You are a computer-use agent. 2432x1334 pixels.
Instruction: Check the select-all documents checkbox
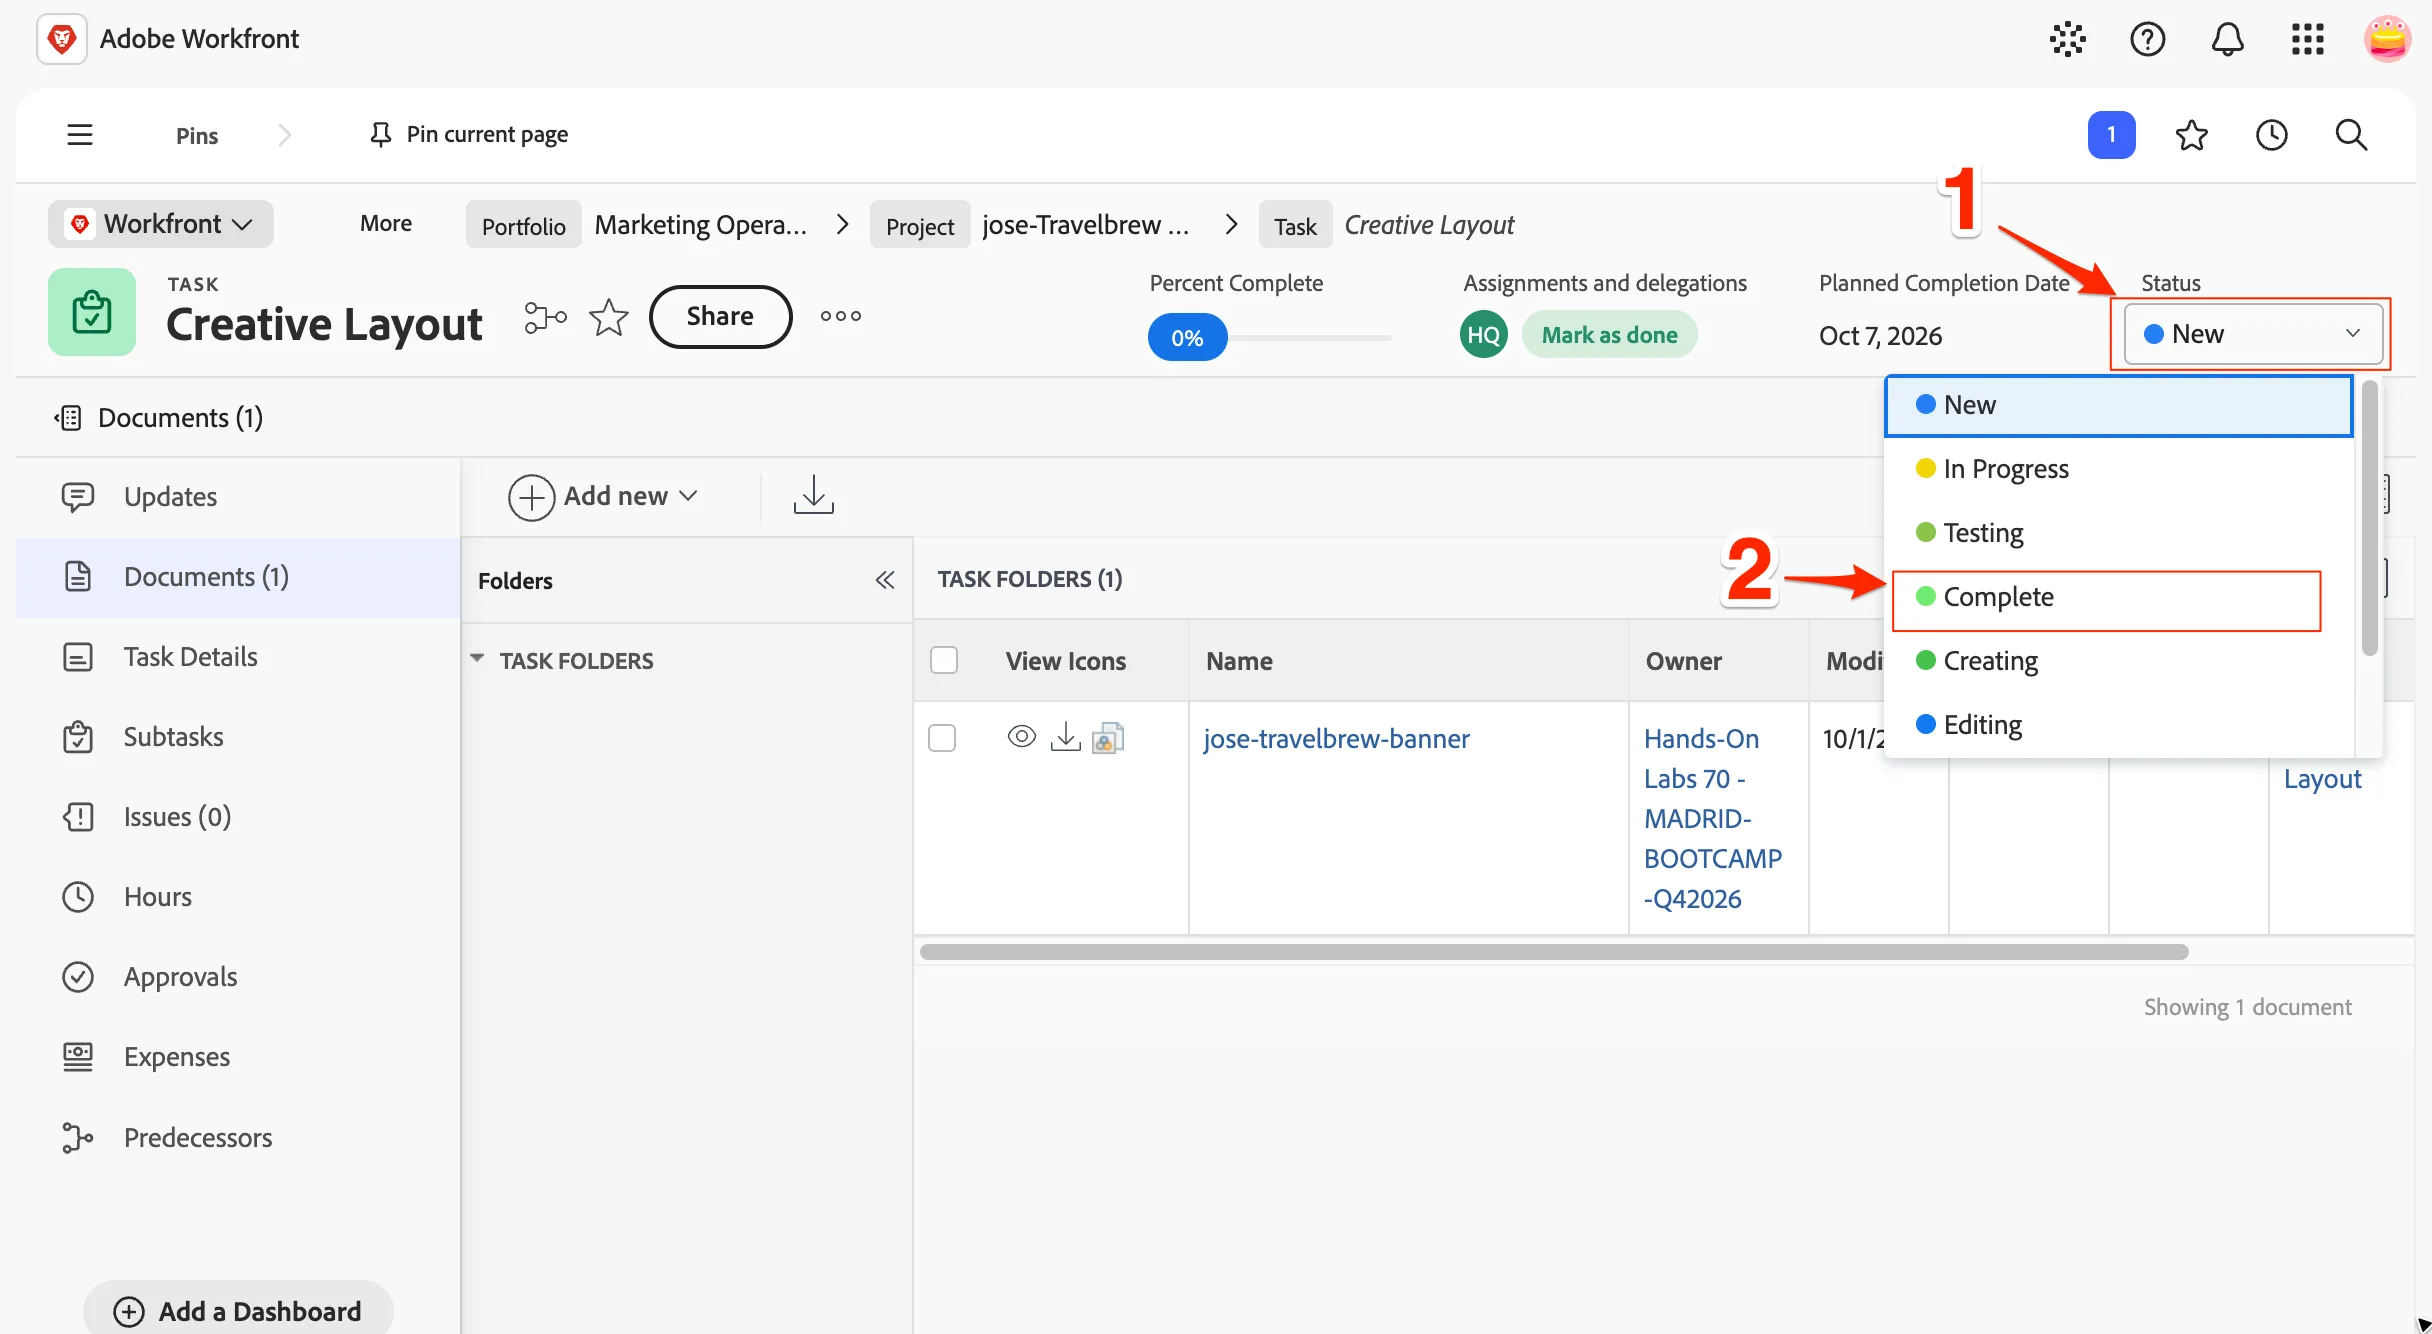point(943,660)
